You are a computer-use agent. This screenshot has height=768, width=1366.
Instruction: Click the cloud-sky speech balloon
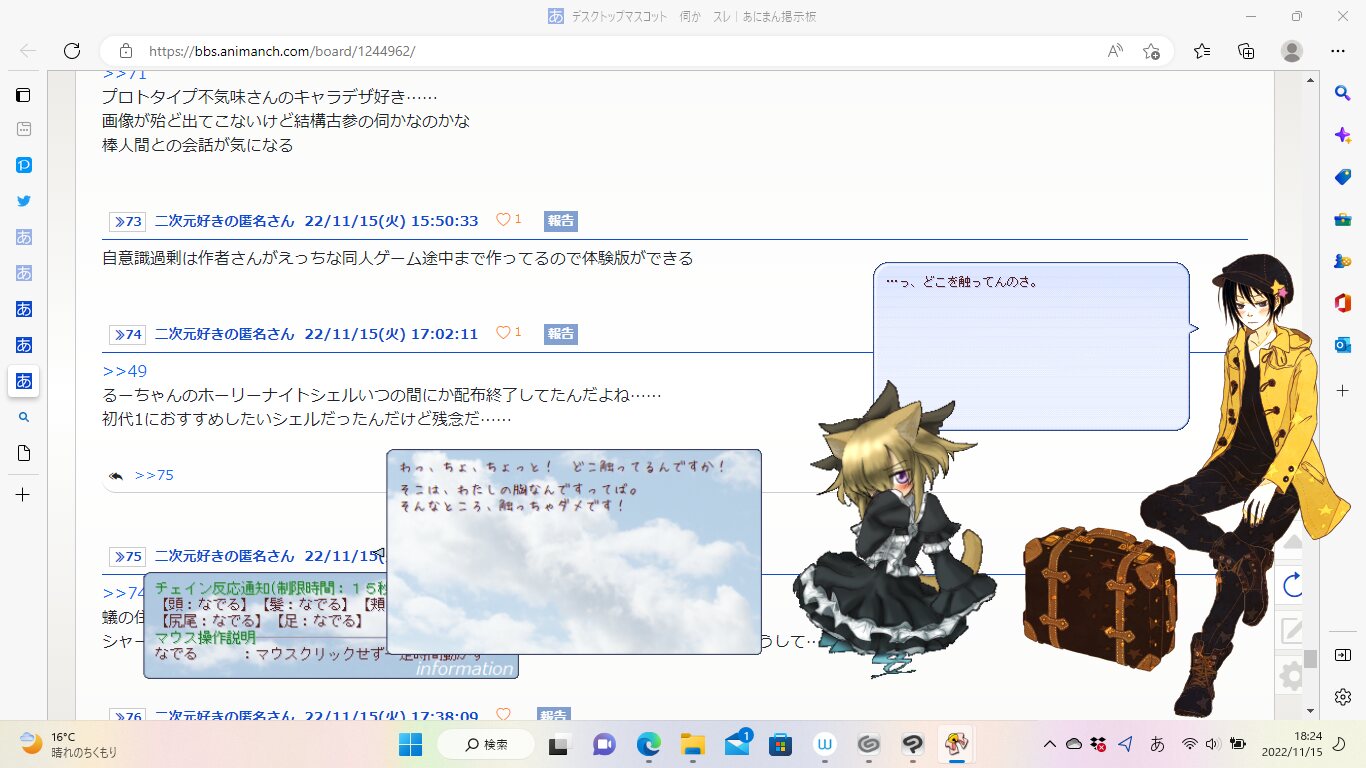(574, 552)
